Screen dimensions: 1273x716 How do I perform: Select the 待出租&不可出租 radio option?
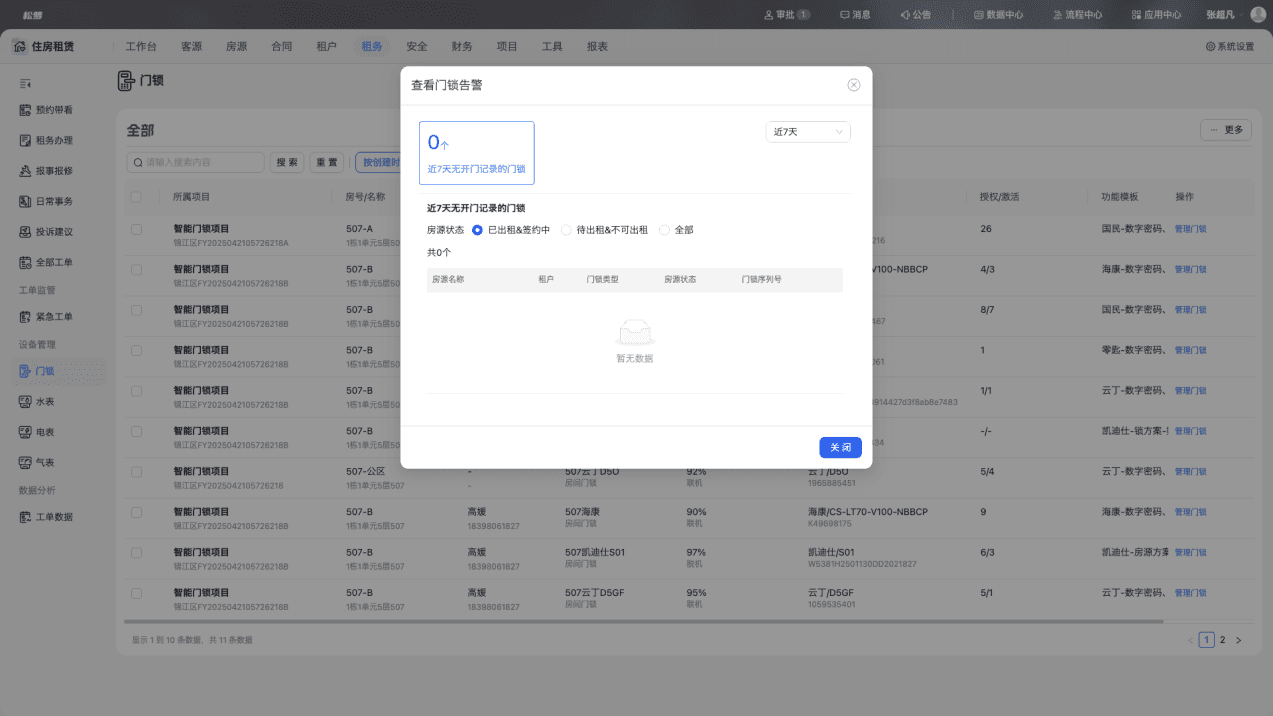(604, 230)
